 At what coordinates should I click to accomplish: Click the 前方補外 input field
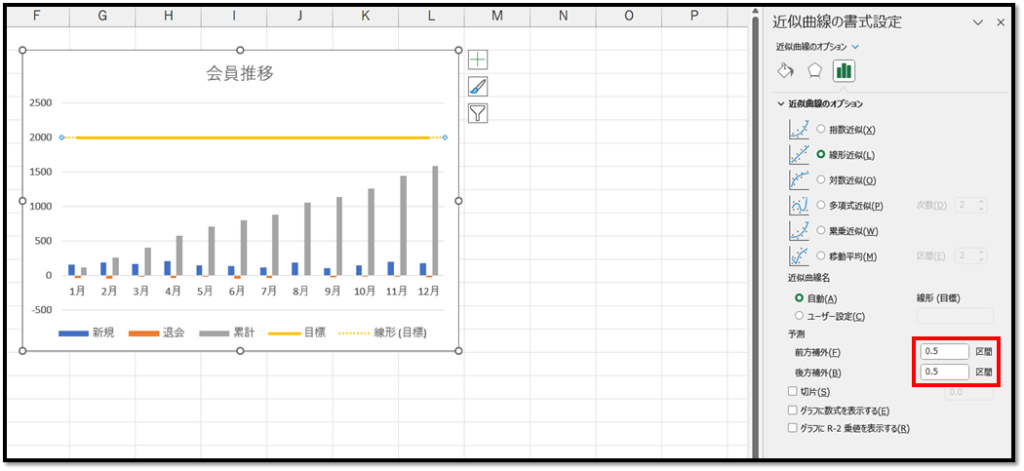pyautogui.click(x=944, y=352)
